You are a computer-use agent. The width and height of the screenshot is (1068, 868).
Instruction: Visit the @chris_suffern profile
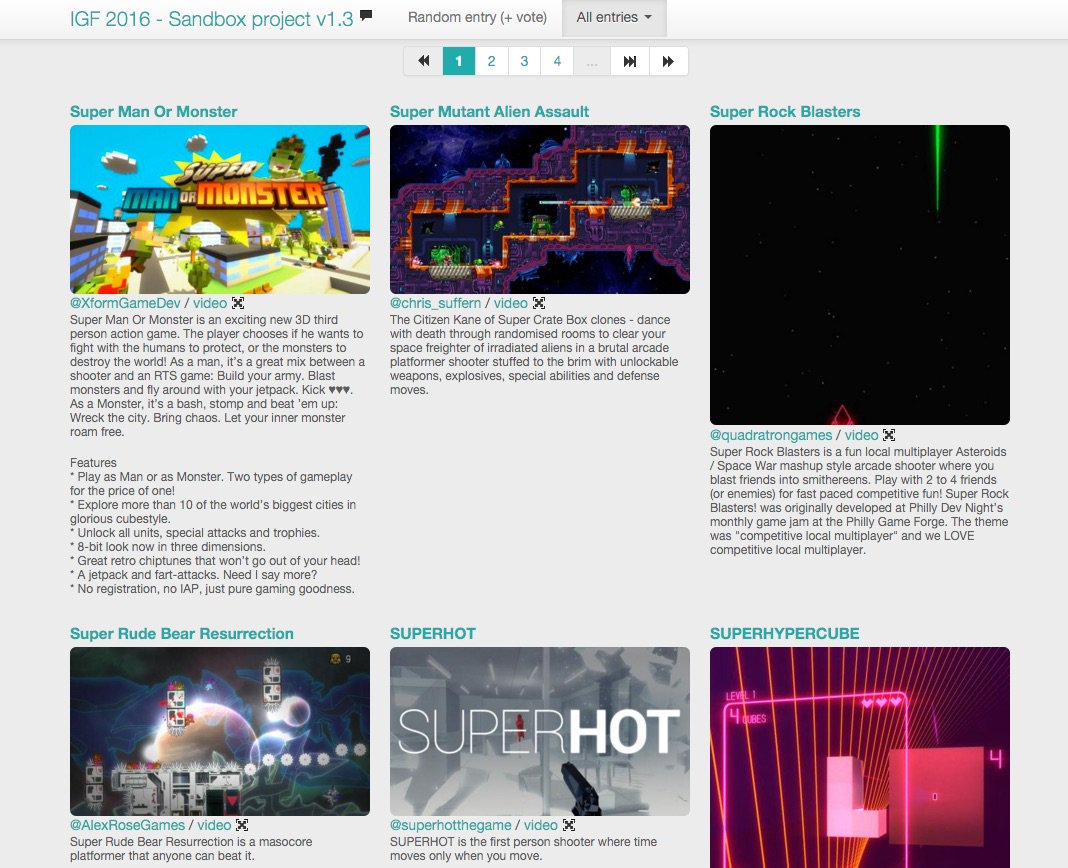(435, 303)
